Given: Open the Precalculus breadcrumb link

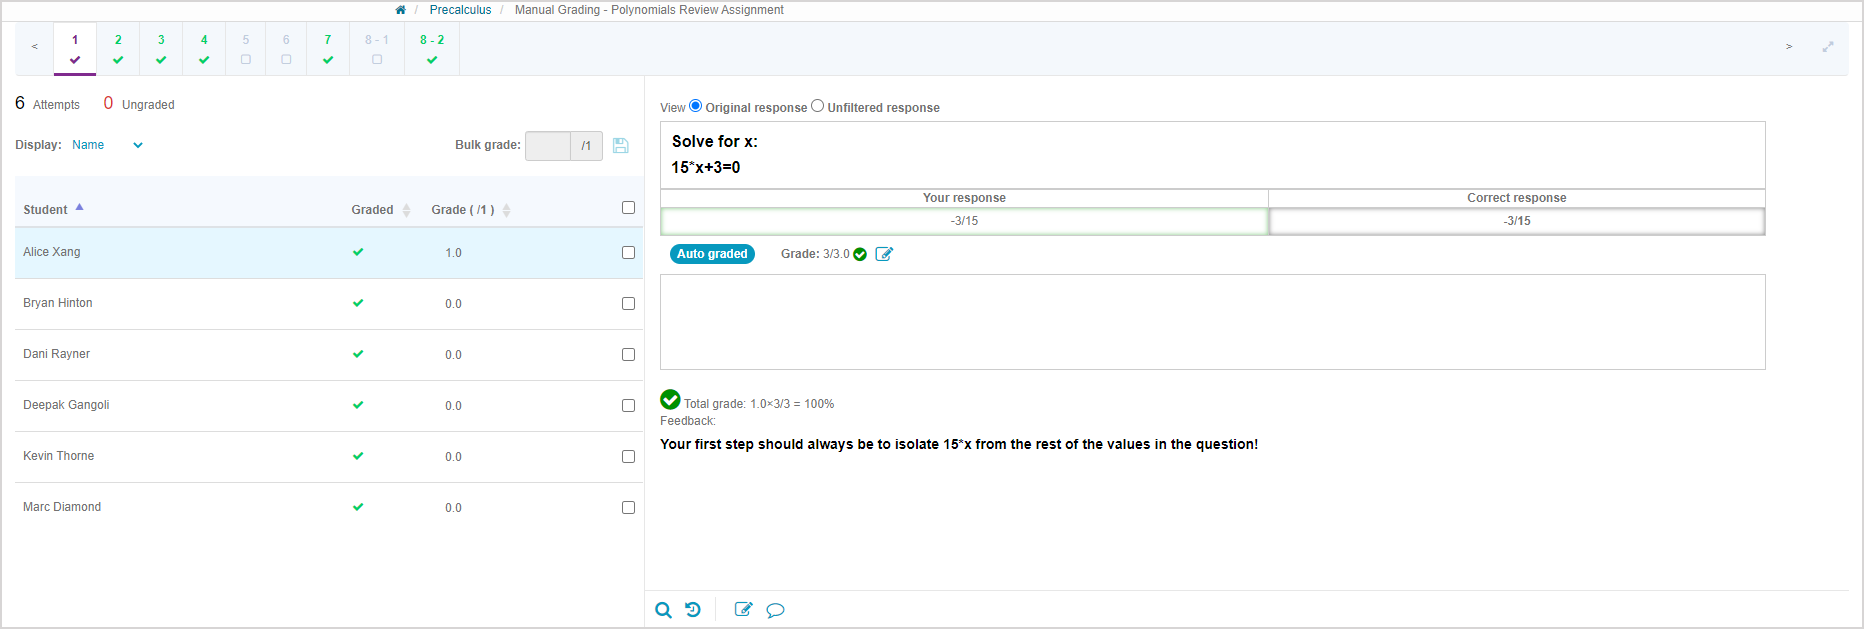Looking at the screenshot, I should coord(460,10).
